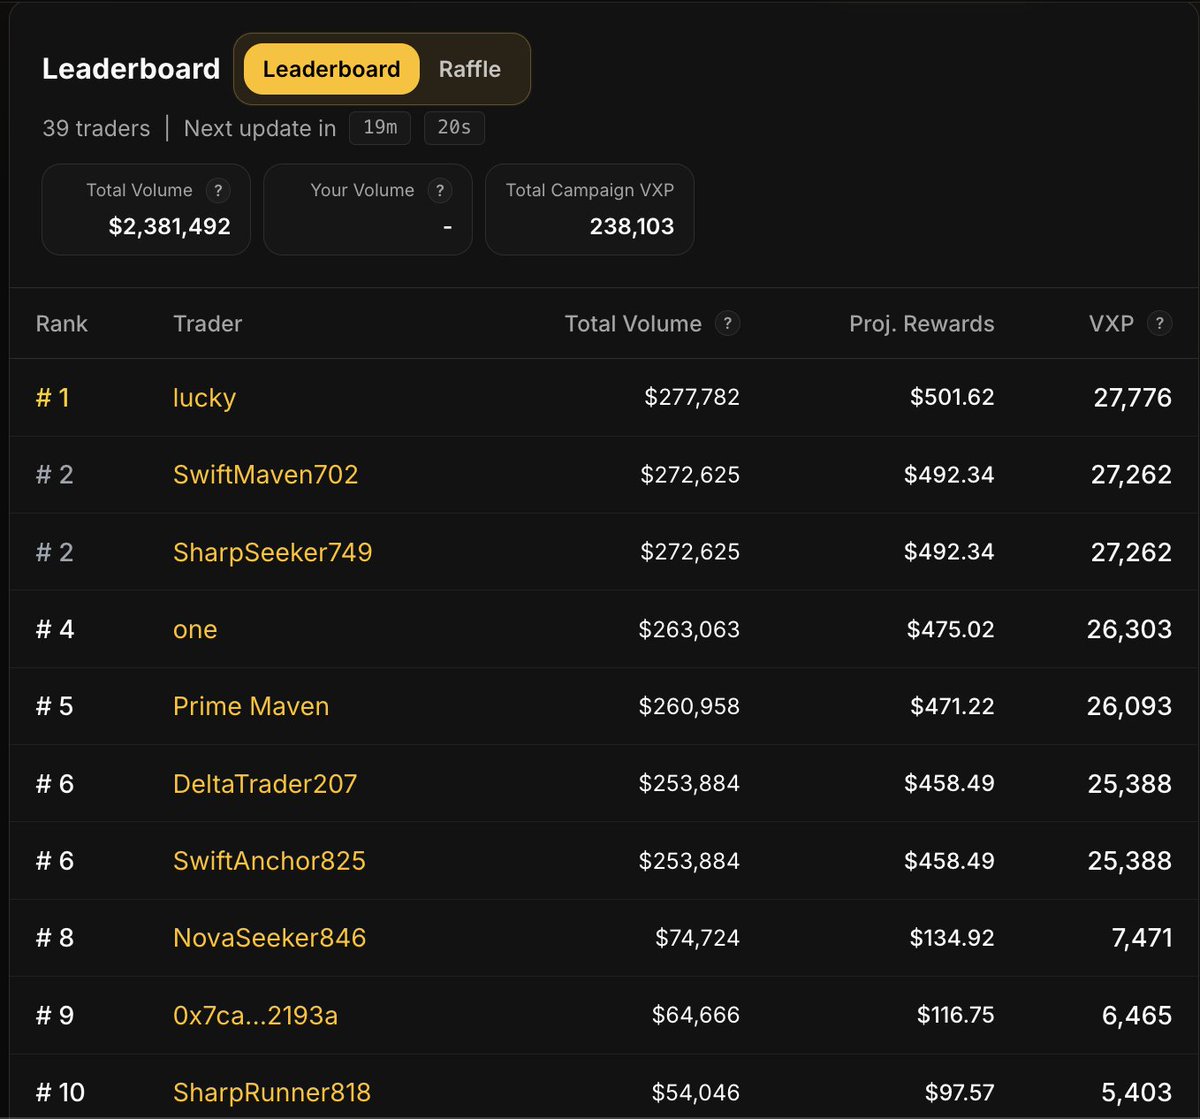The width and height of the screenshot is (1200, 1119).
Task: Click help icon beside Total Volume column header
Action: [728, 323]
